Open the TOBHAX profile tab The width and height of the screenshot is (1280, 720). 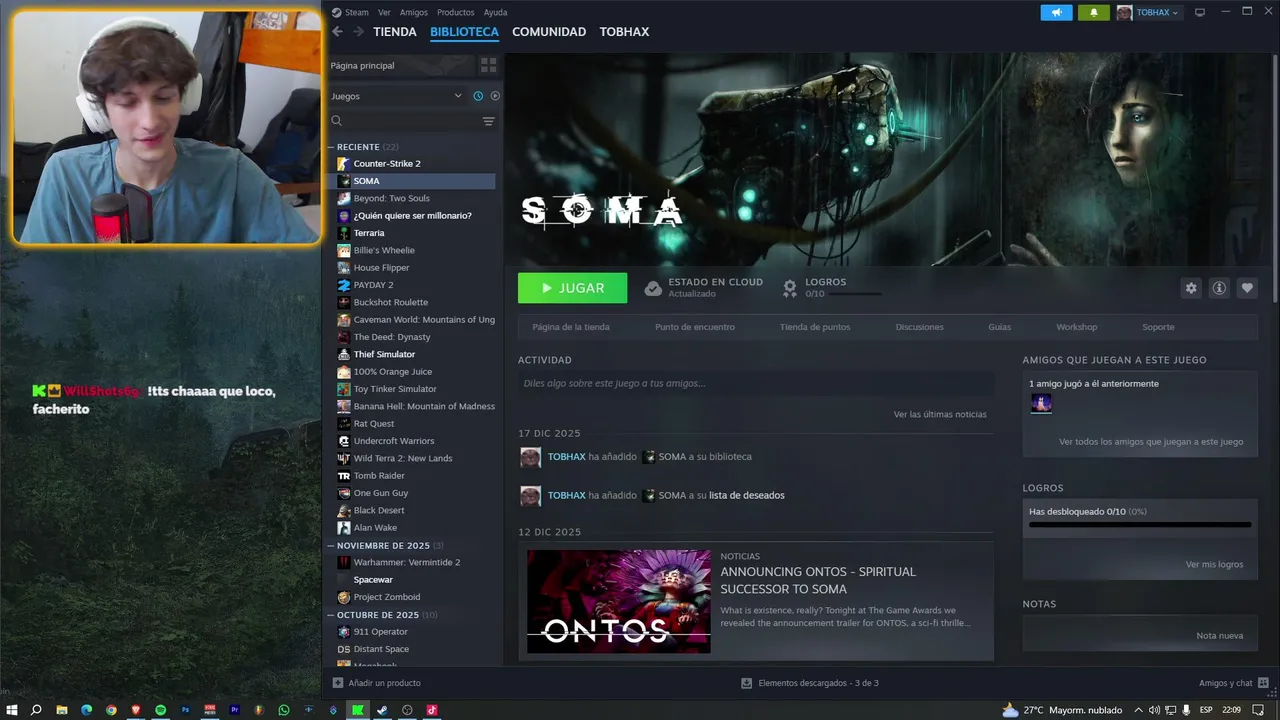tap(624, 32)
